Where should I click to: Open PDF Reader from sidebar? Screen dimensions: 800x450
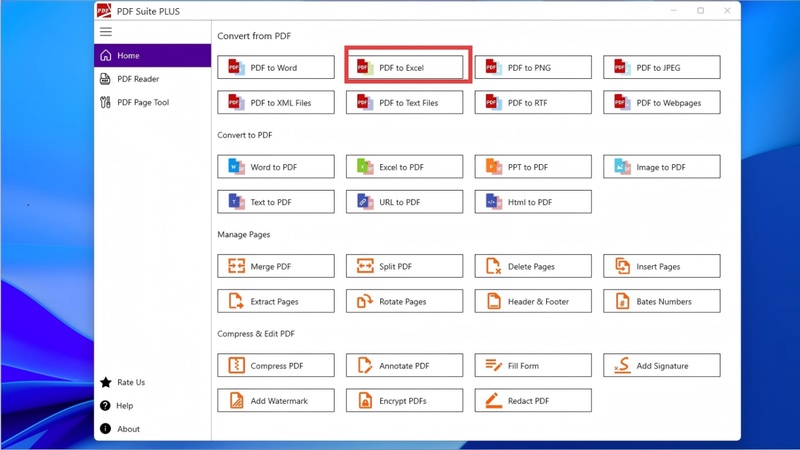coord(153,79)
